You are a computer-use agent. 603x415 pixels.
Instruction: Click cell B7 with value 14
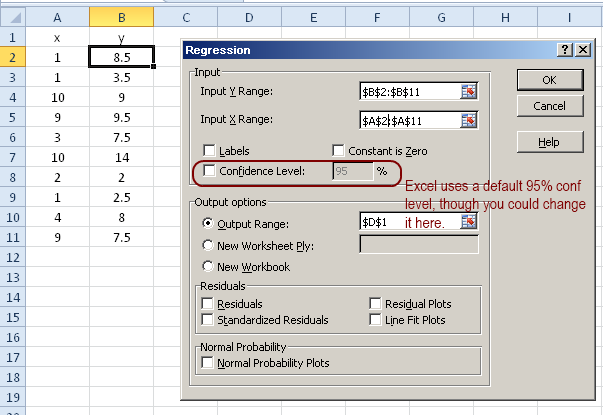point(122,157)
